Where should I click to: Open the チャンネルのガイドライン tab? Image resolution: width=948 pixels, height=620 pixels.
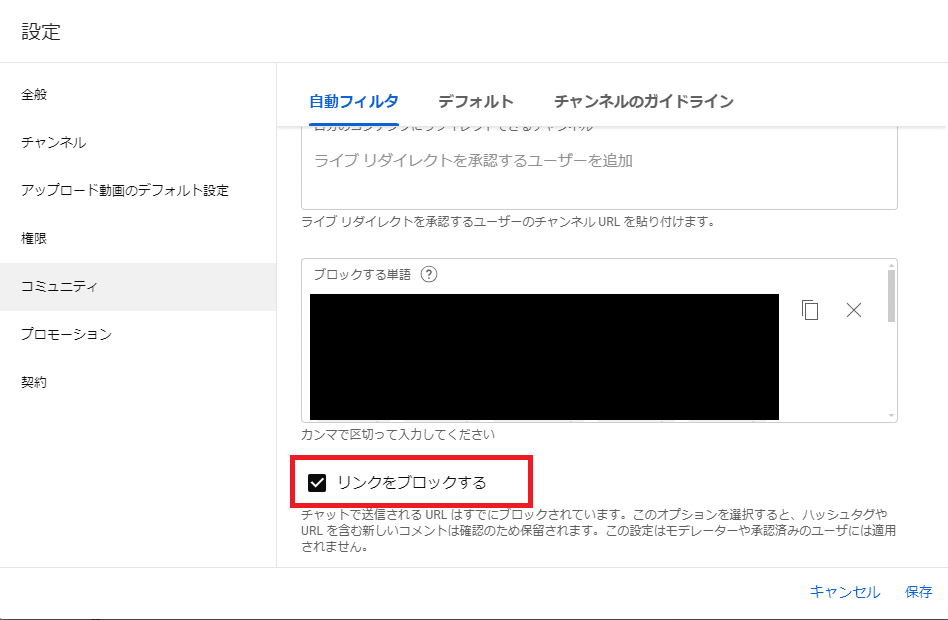tap(644, 101)
